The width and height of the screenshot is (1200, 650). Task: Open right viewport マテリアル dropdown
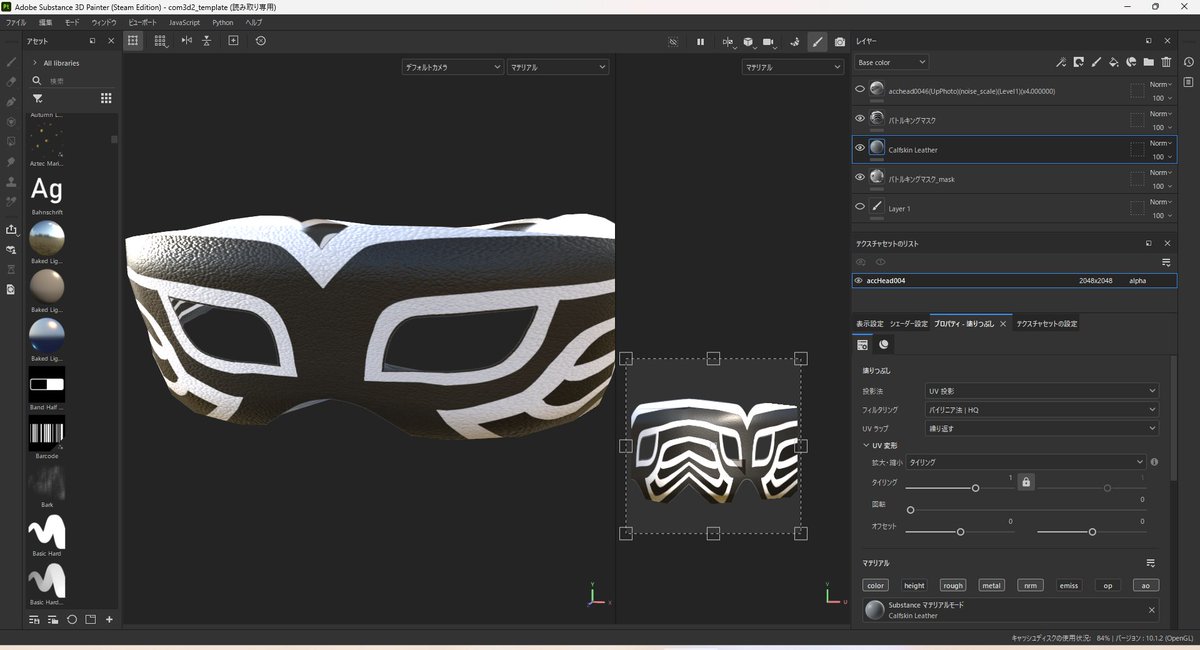coord(793,67)
